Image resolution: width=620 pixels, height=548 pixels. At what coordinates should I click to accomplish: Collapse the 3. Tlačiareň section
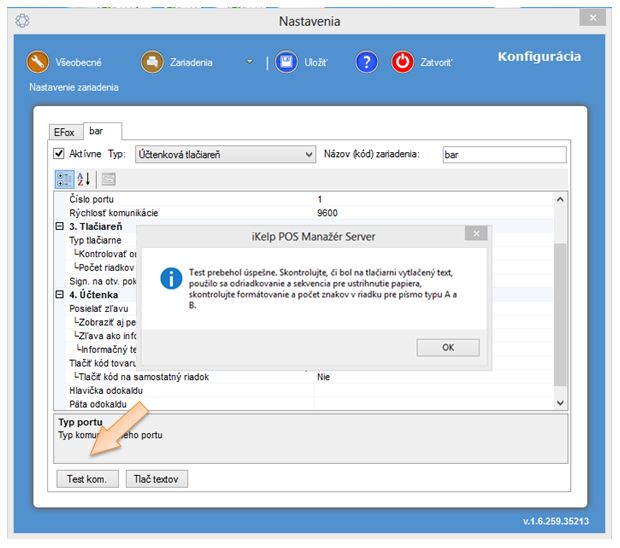point(59,227)
